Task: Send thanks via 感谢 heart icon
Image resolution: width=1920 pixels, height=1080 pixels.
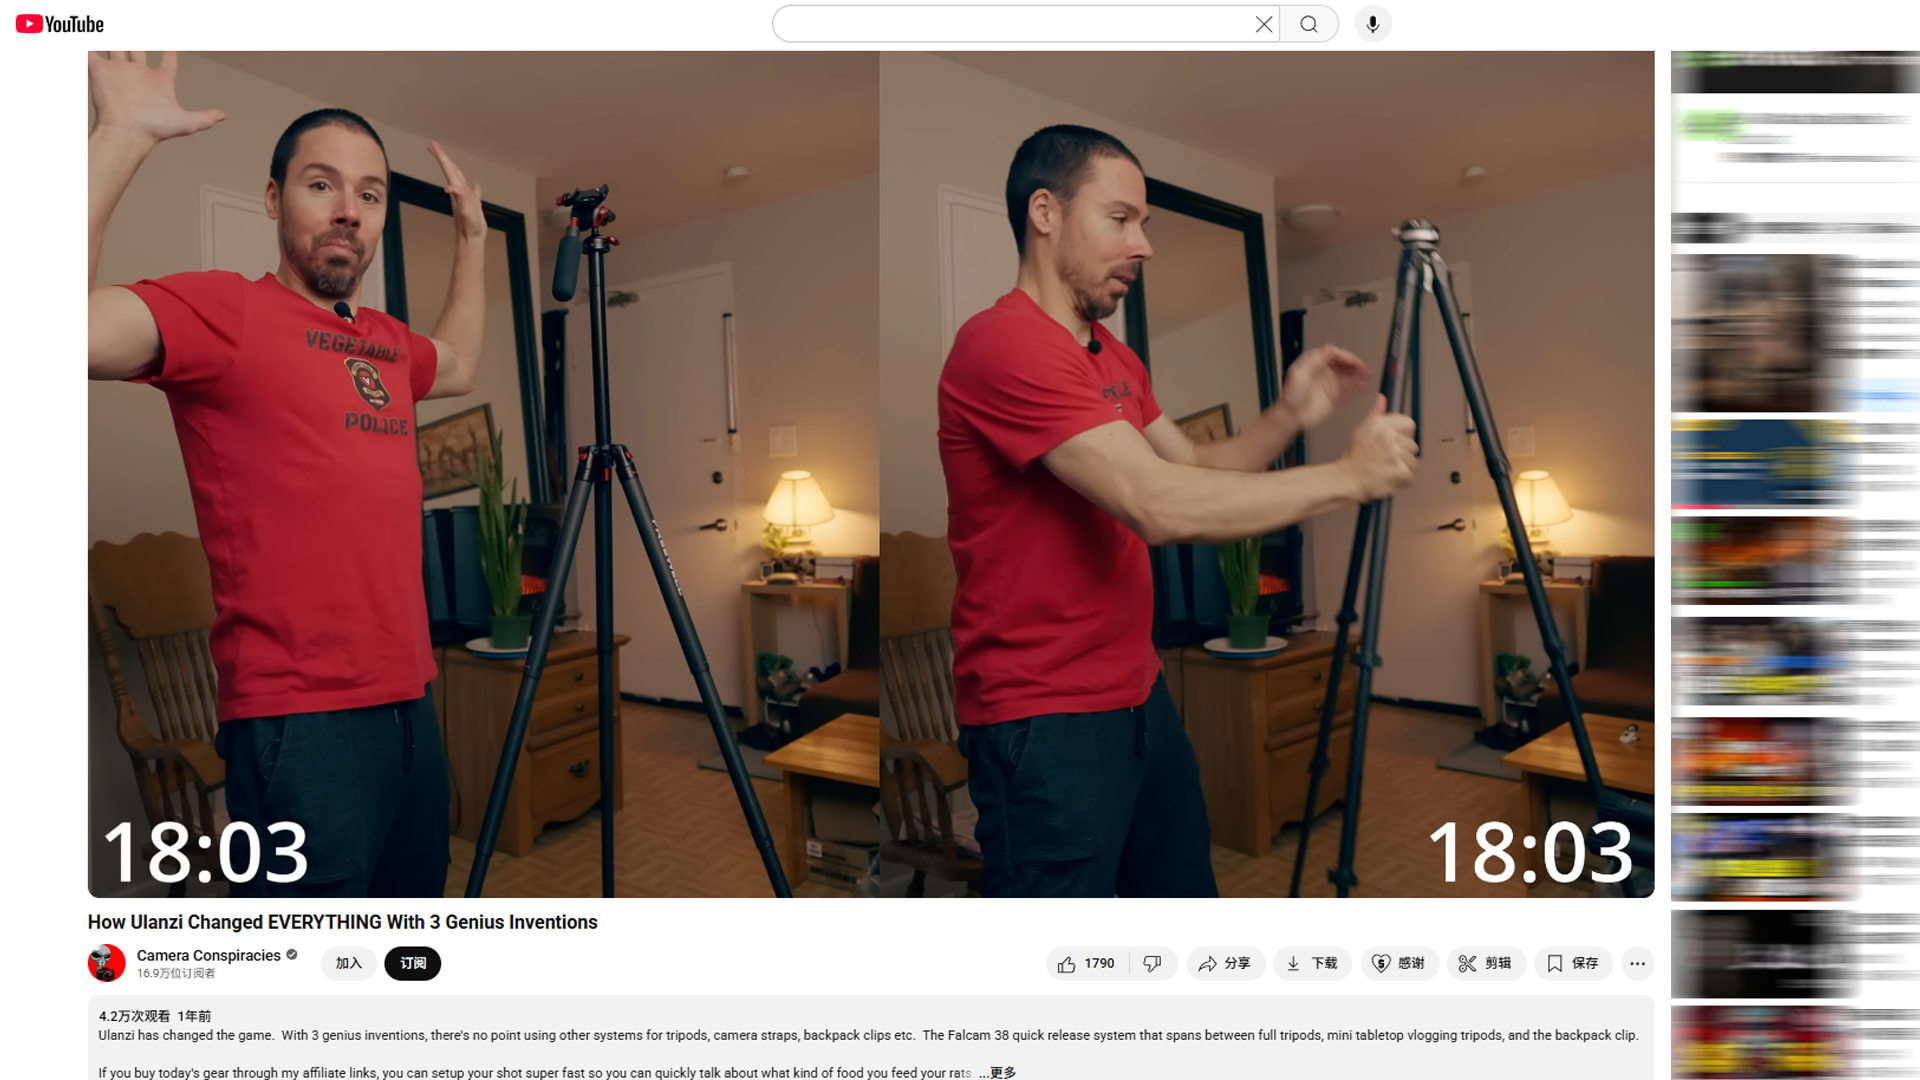Action: click(x=1398, y=963)
